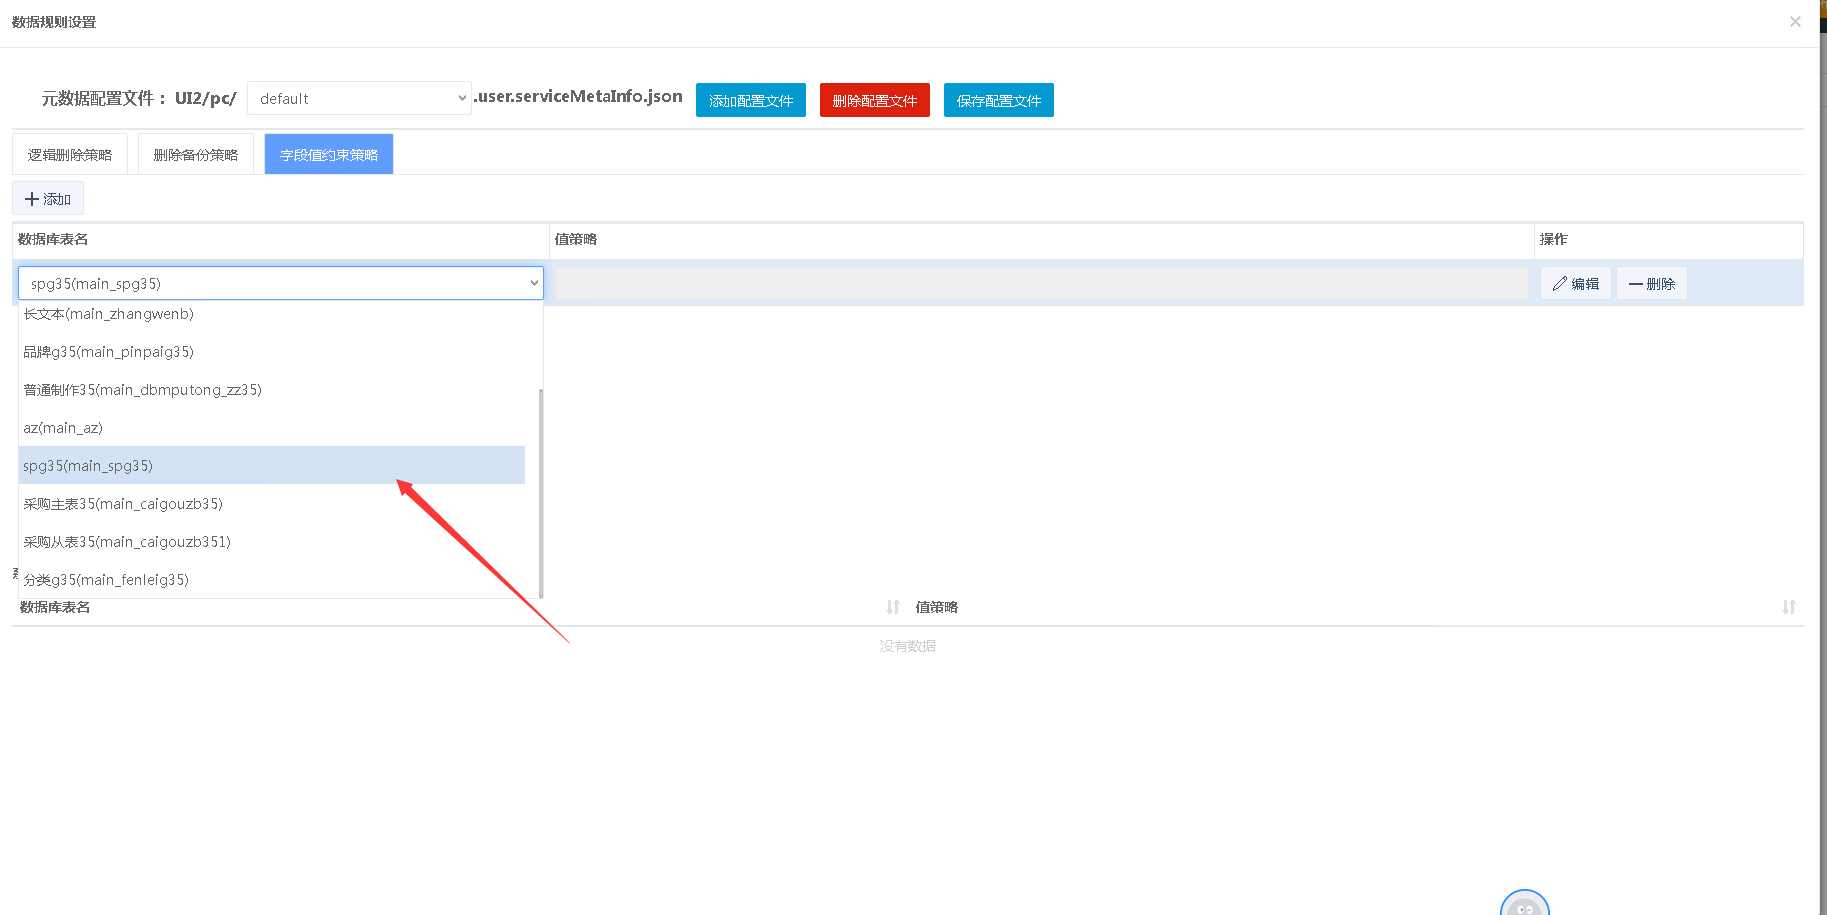
Task: Choose 采购主表35(main_caigouzb35) option
Action: click(123, 504)
